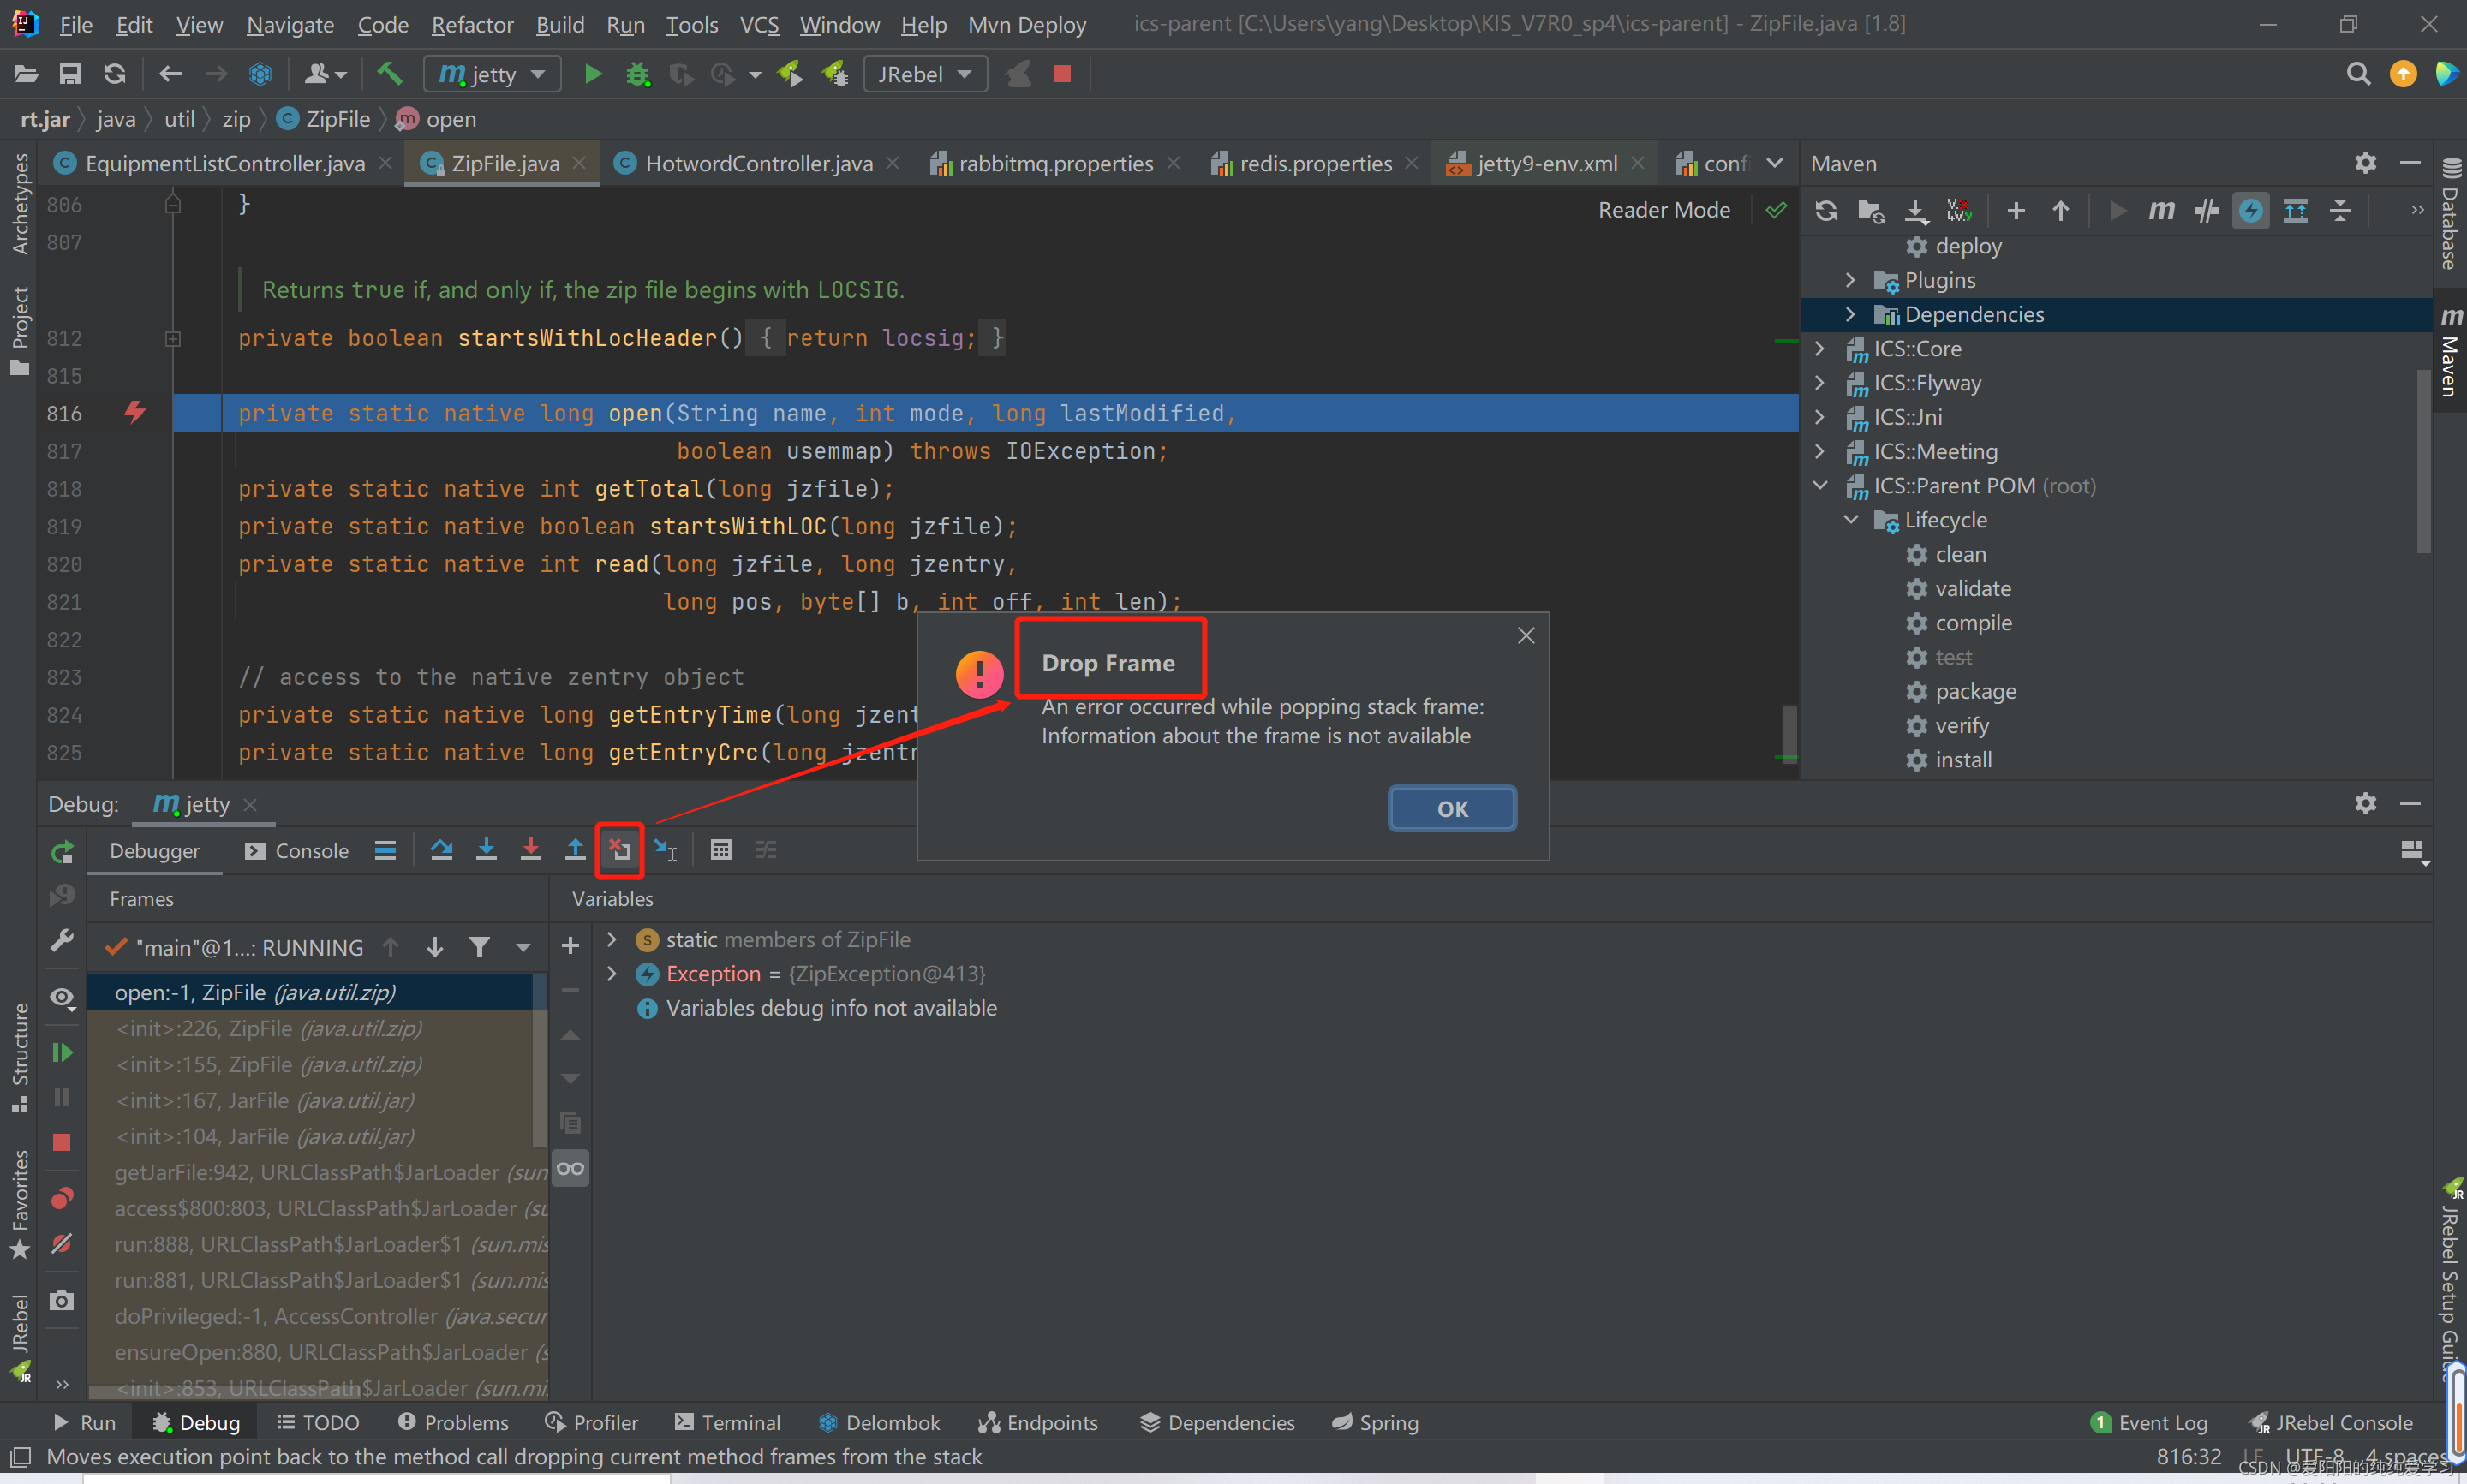Toggle show watches glasses icon in Variables

click(x=571, y=1169)
